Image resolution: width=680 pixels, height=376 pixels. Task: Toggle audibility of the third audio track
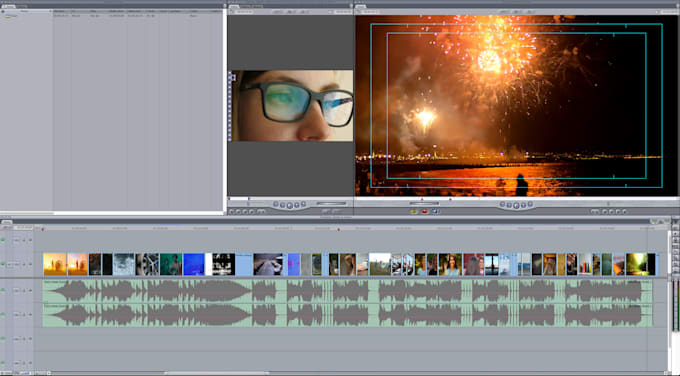(x=3, y=338)
